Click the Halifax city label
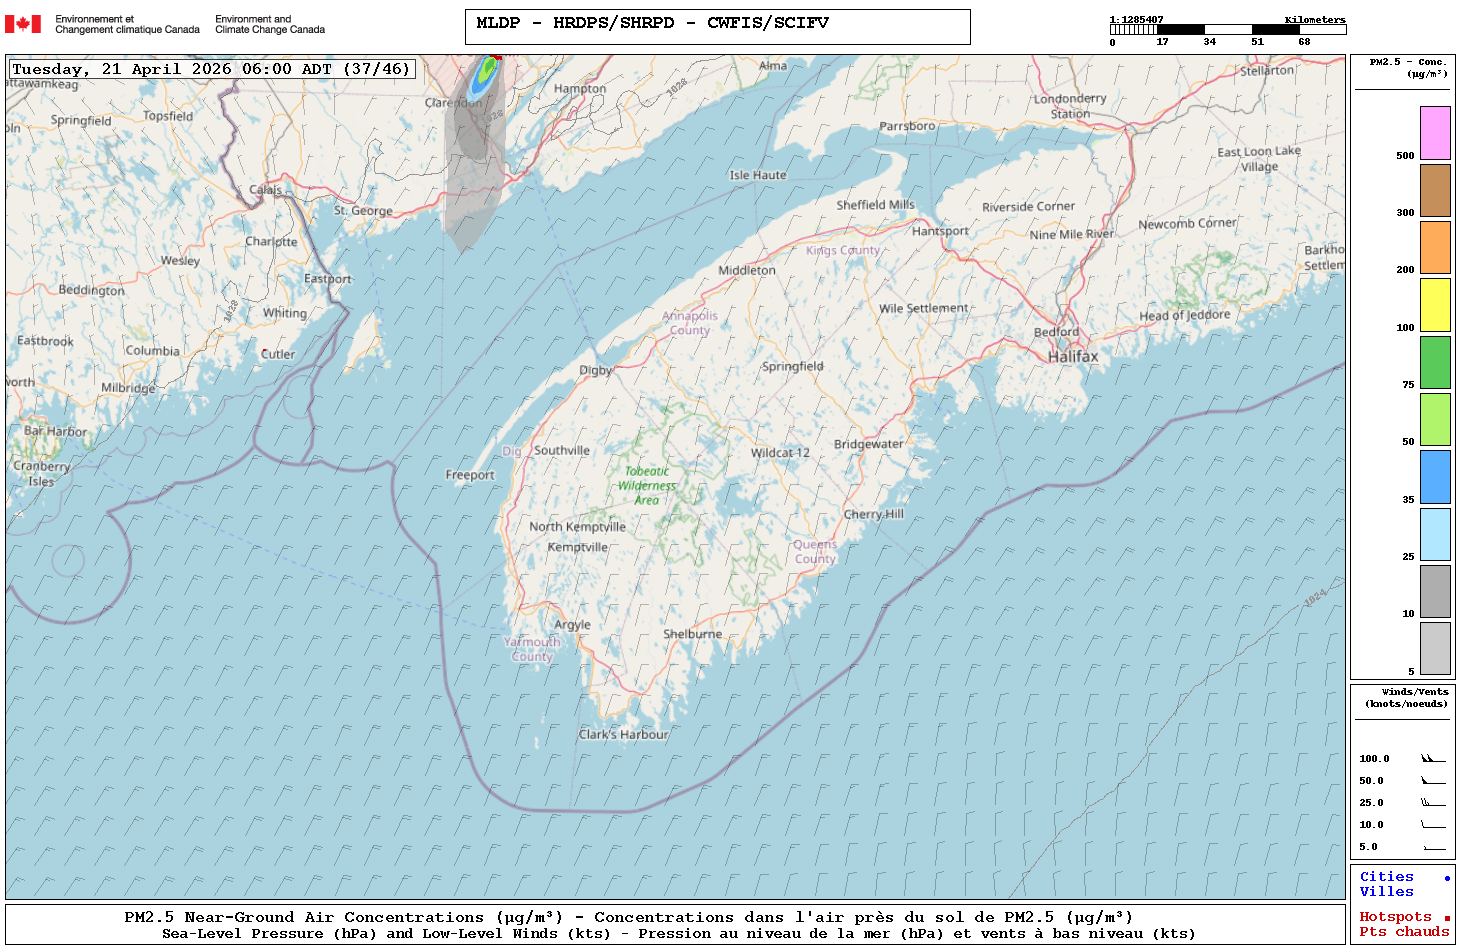This screenshot has height=950, width=1460. [x=1072, y=357]
